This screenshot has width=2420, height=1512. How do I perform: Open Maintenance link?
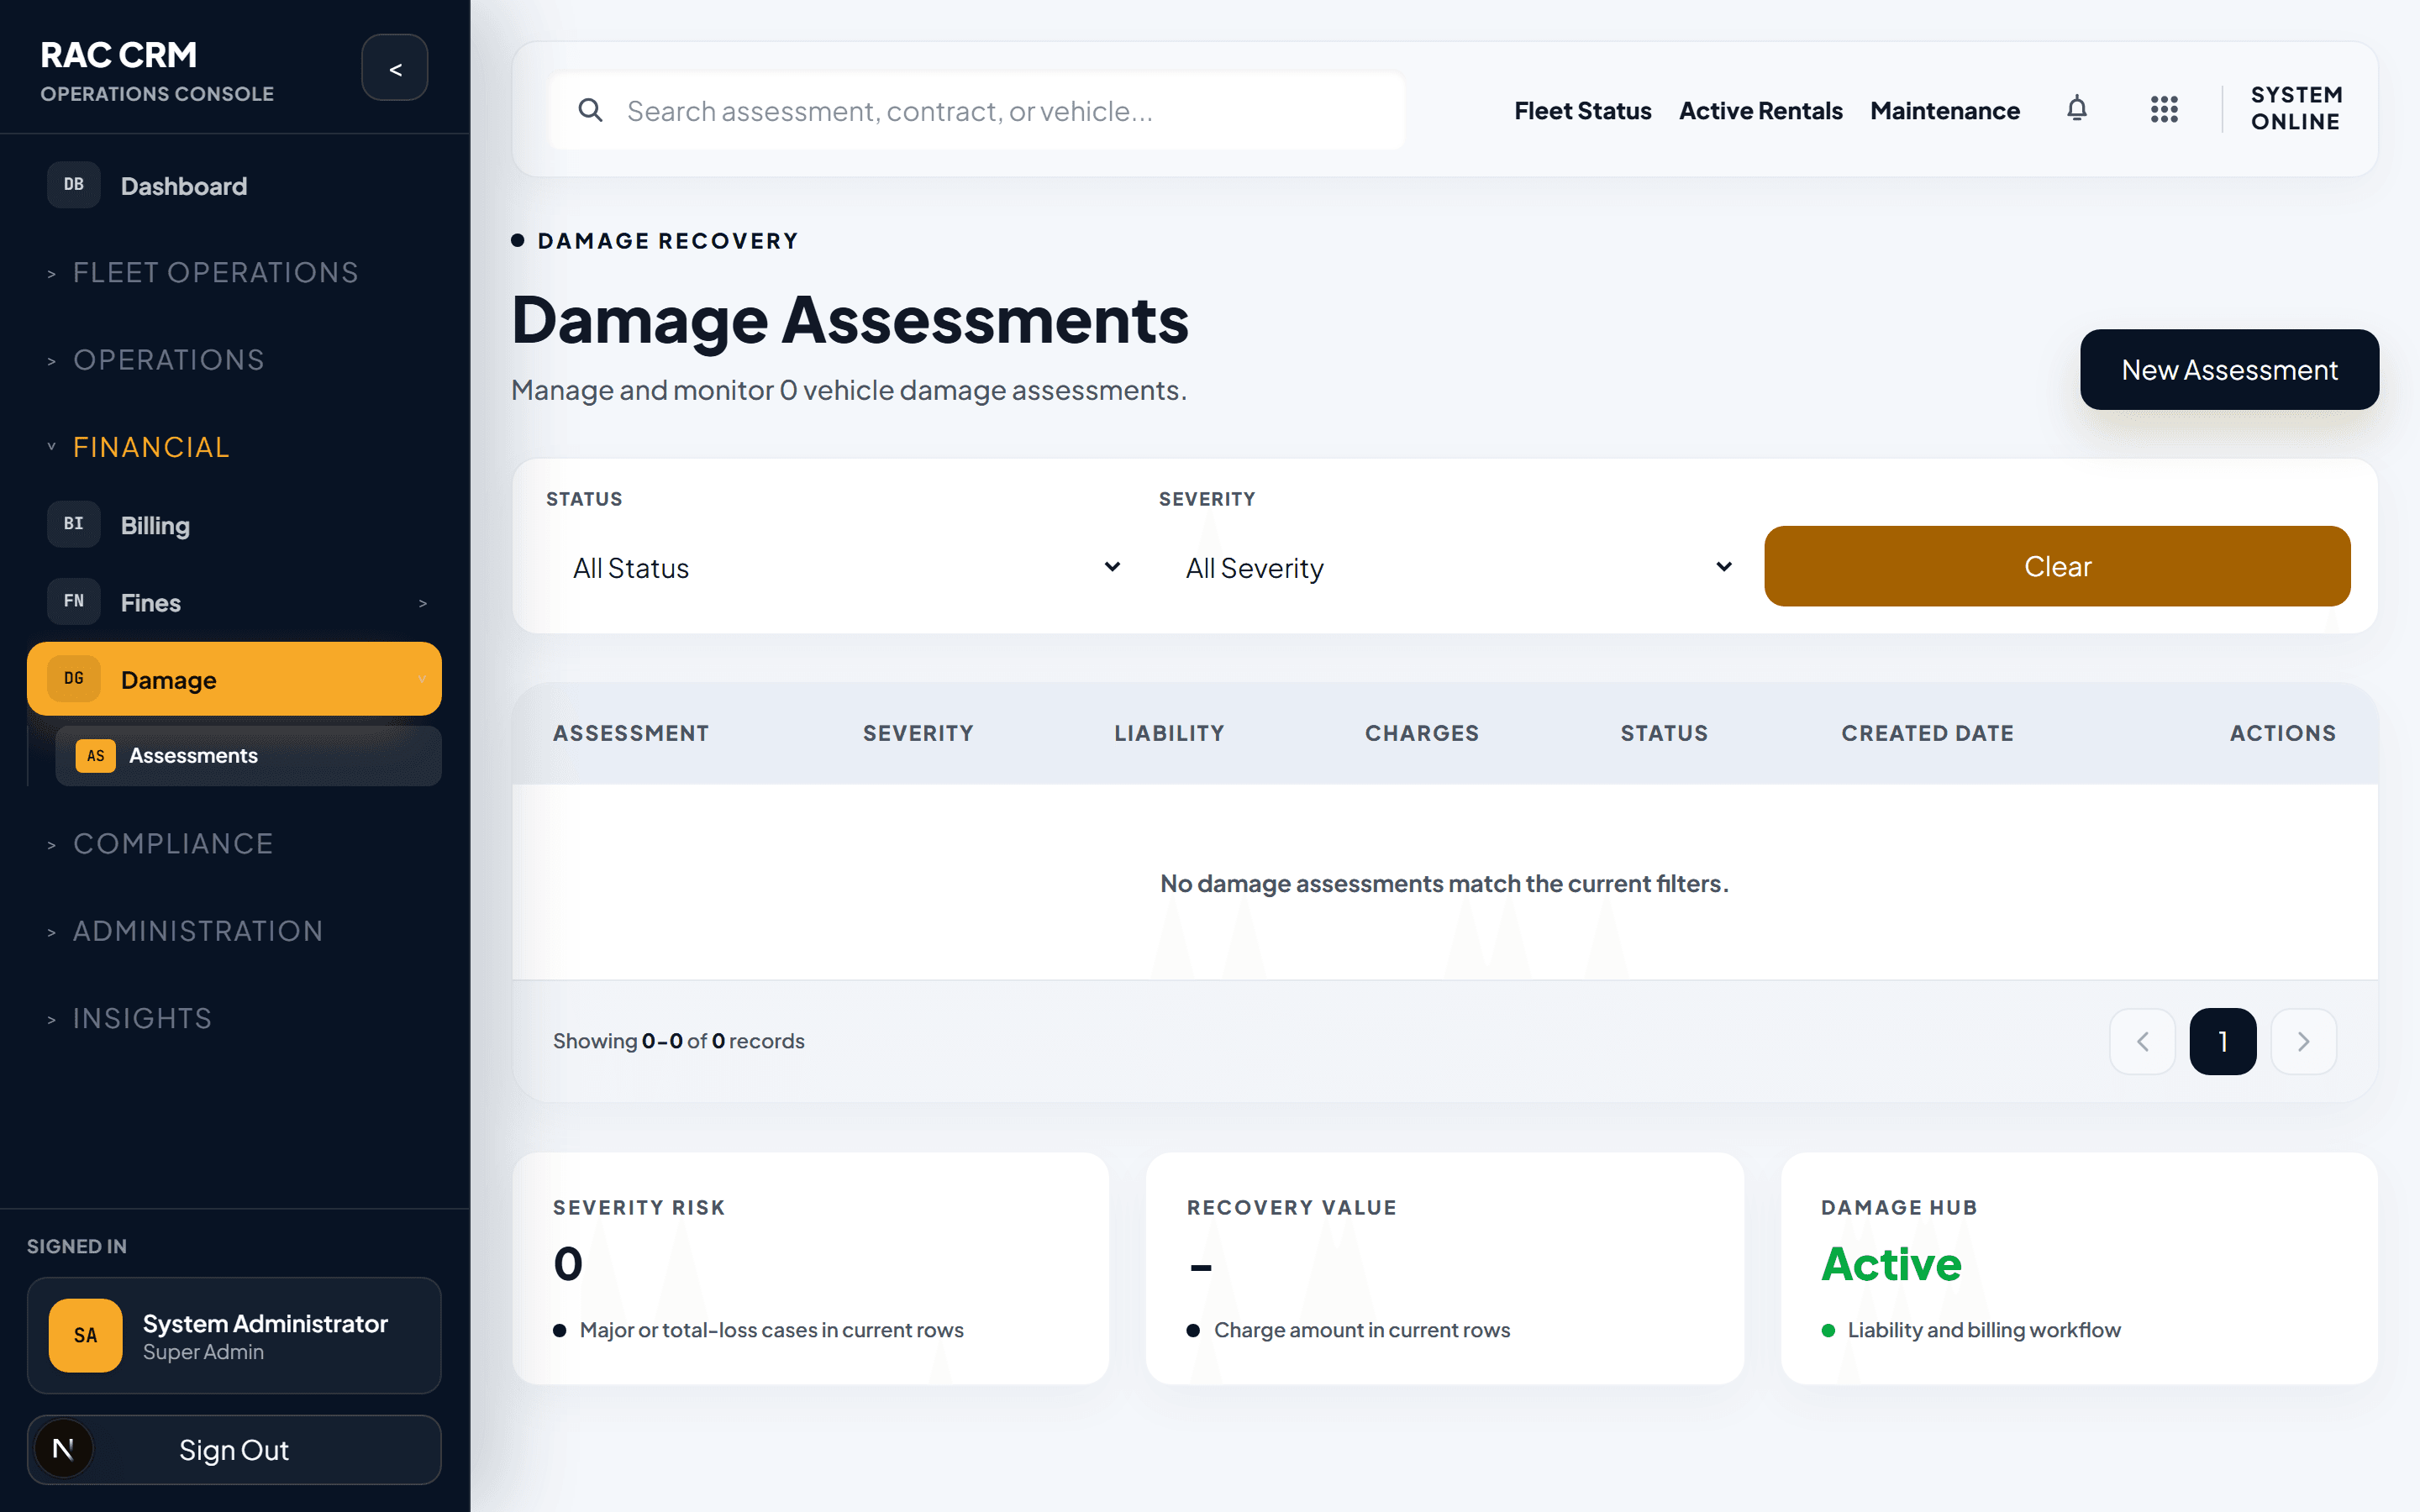(1944, 110)
